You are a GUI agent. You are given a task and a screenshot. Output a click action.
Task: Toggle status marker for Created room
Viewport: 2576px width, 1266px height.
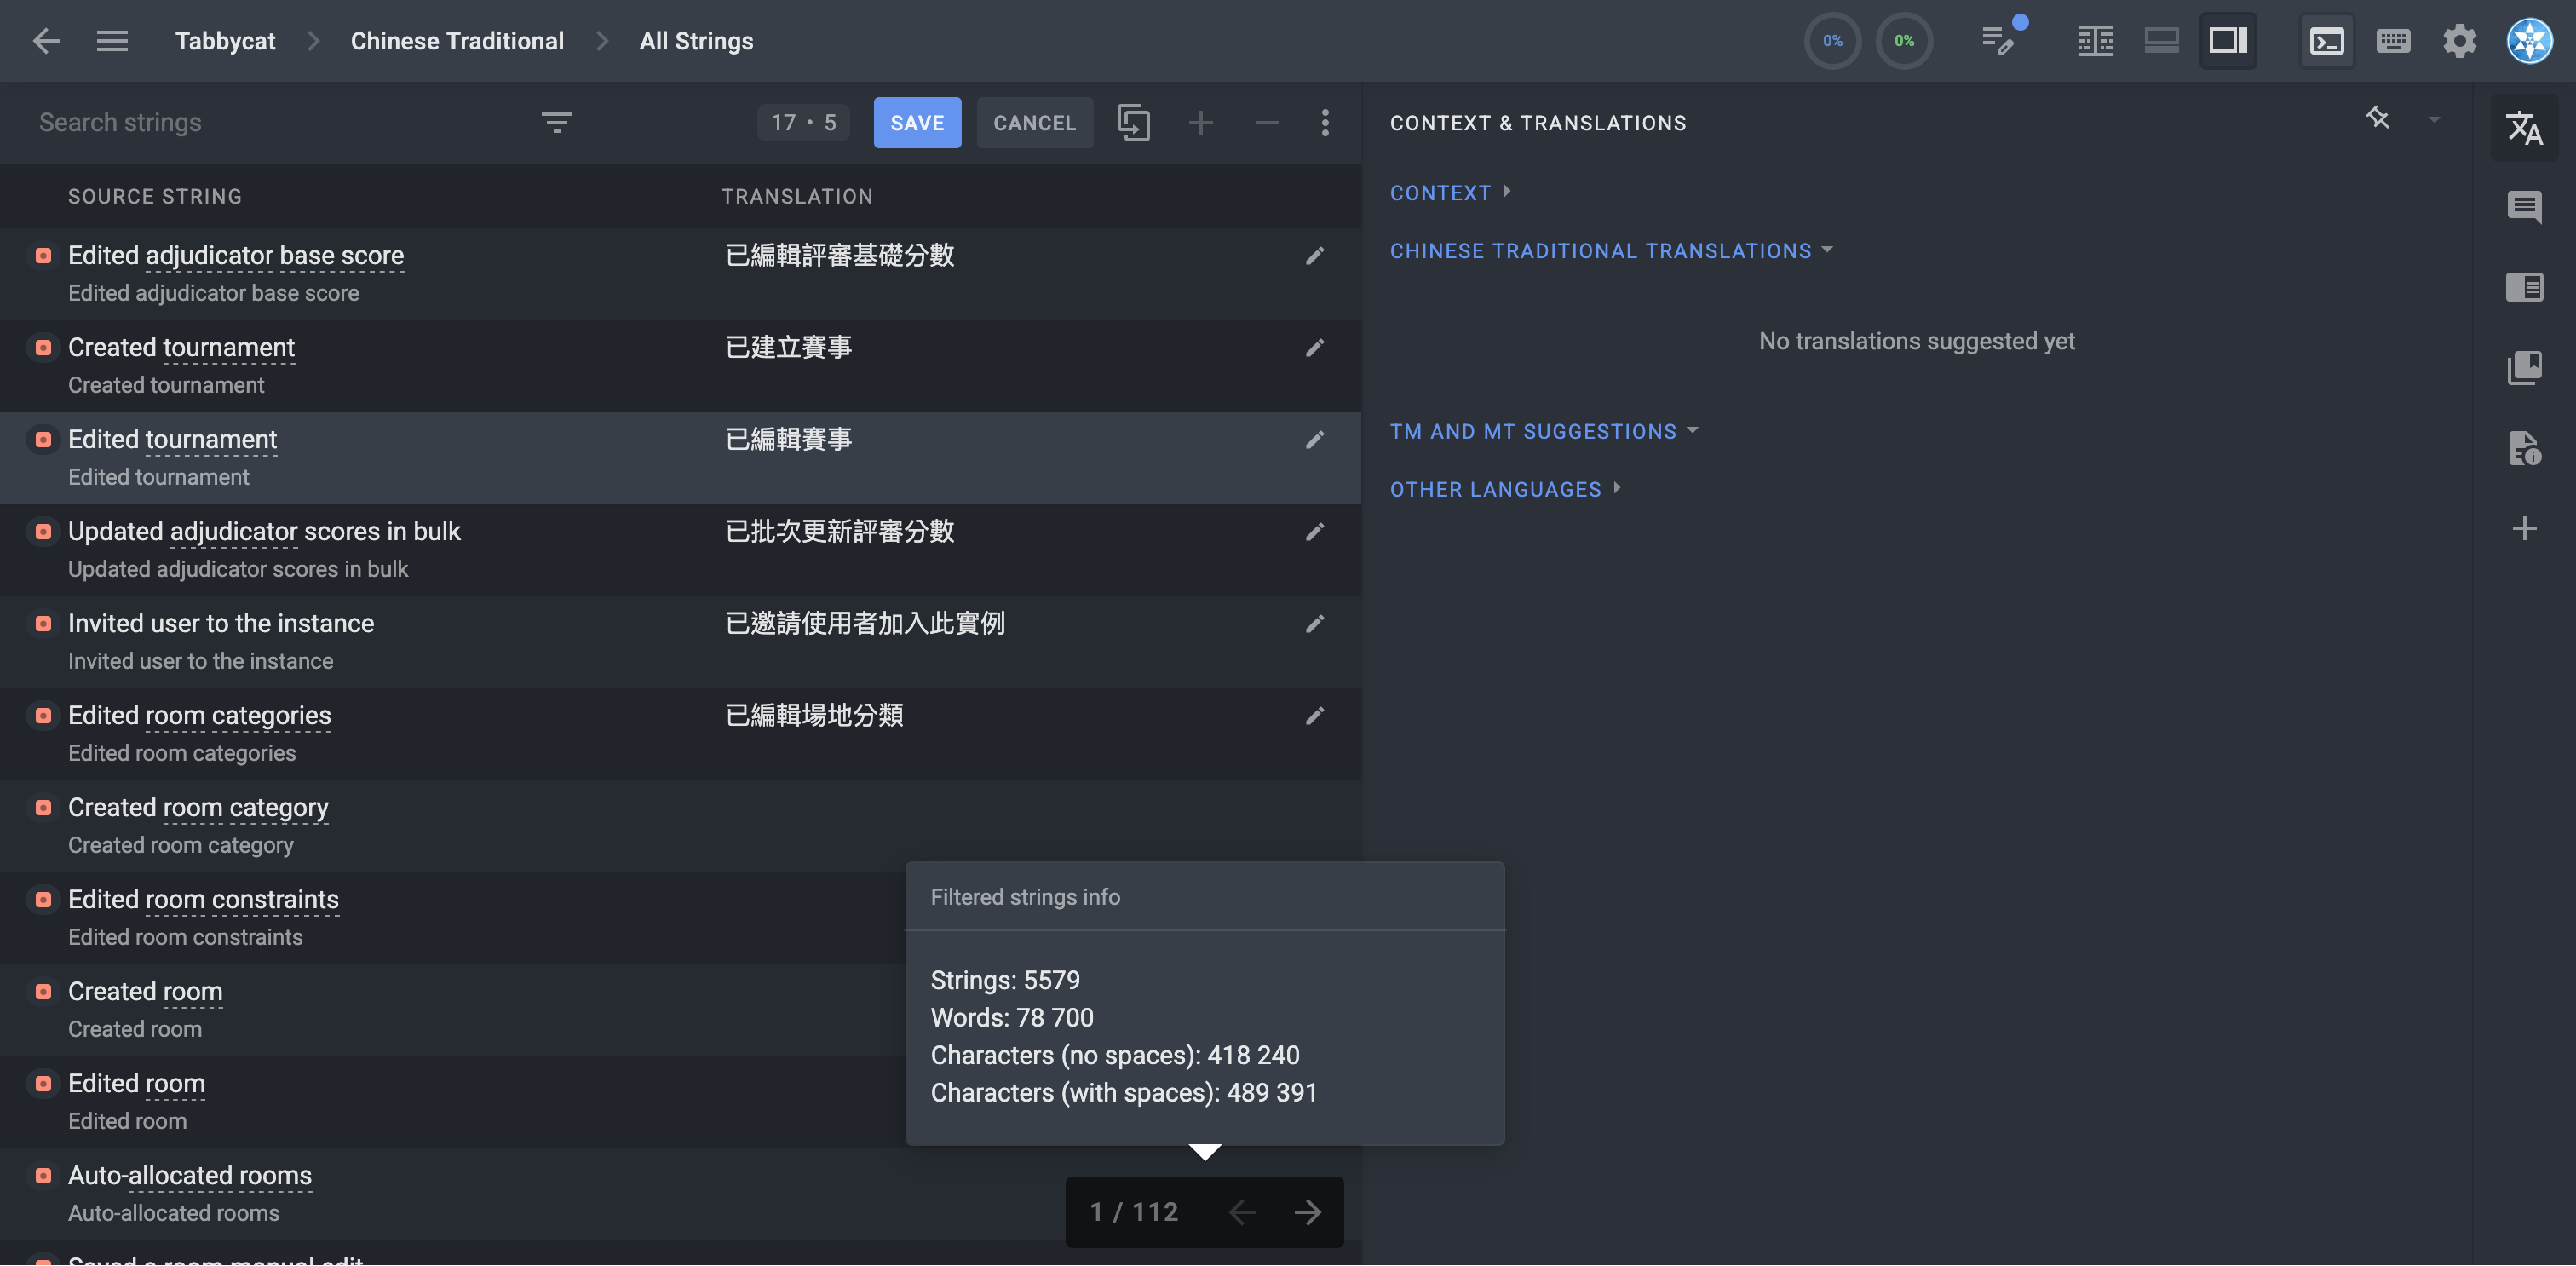(43, 991)
